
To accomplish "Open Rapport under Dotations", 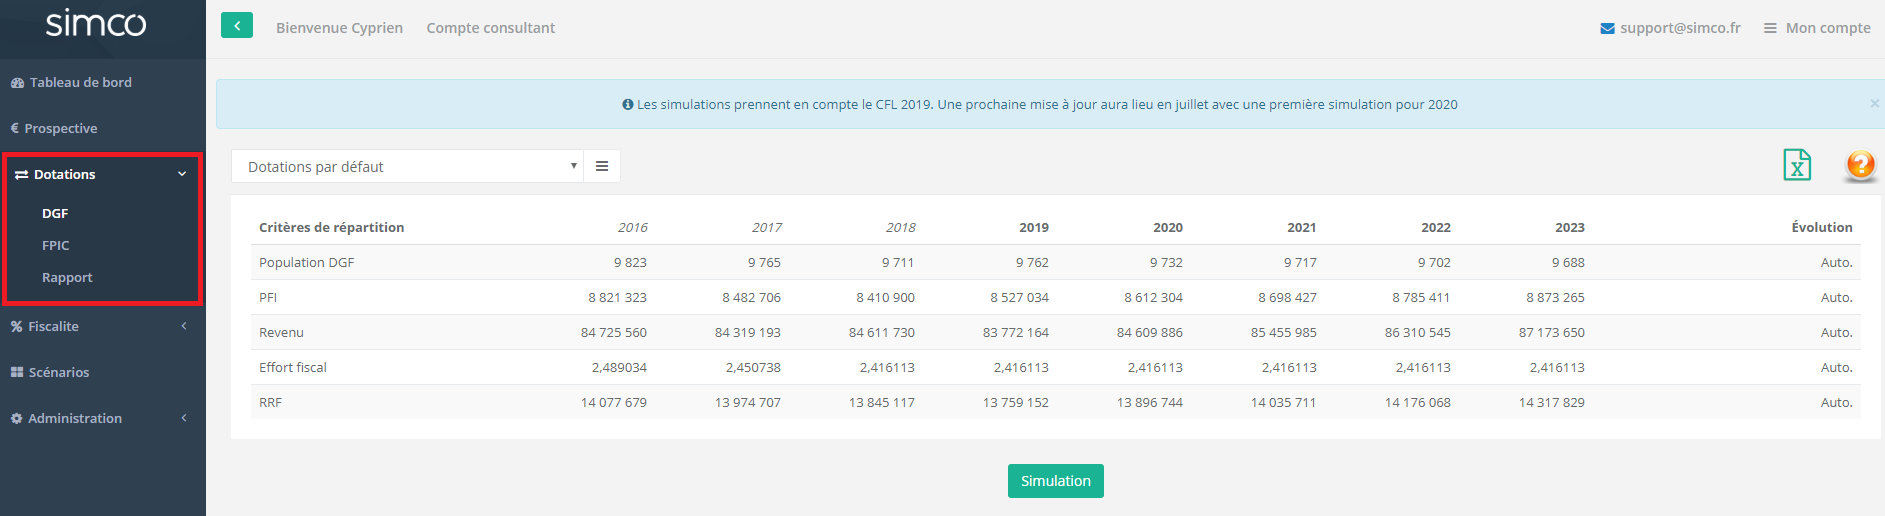I will [x=67, y=278].
